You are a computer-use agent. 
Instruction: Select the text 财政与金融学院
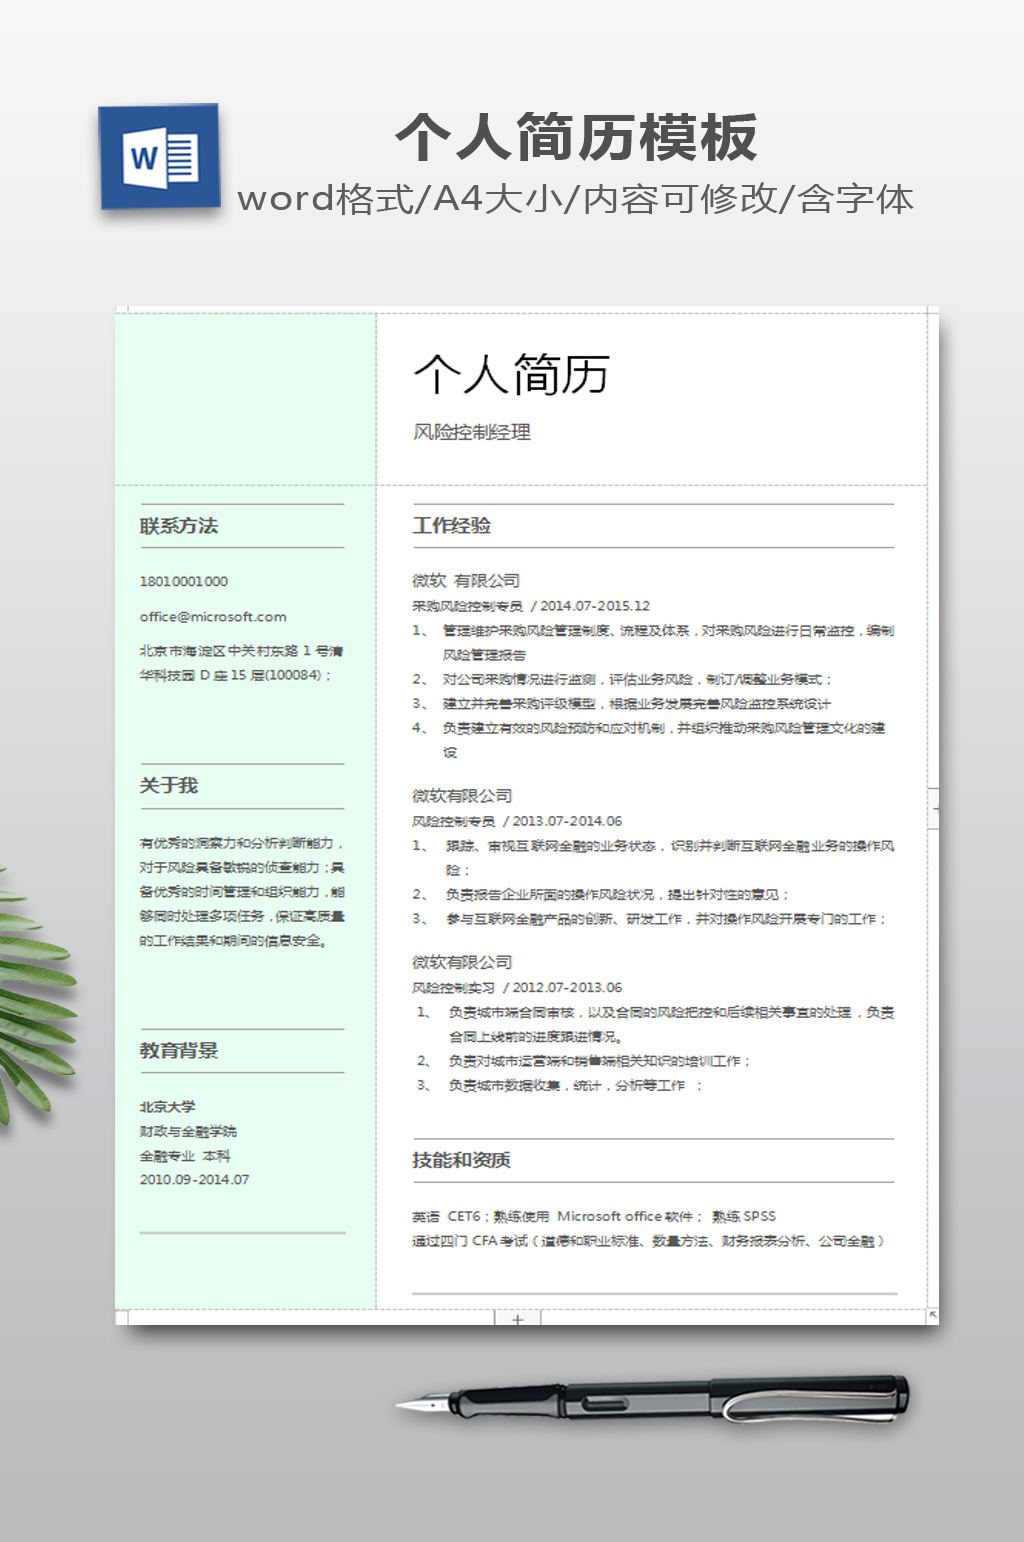pyautogui.click(x=188, y=1131)
